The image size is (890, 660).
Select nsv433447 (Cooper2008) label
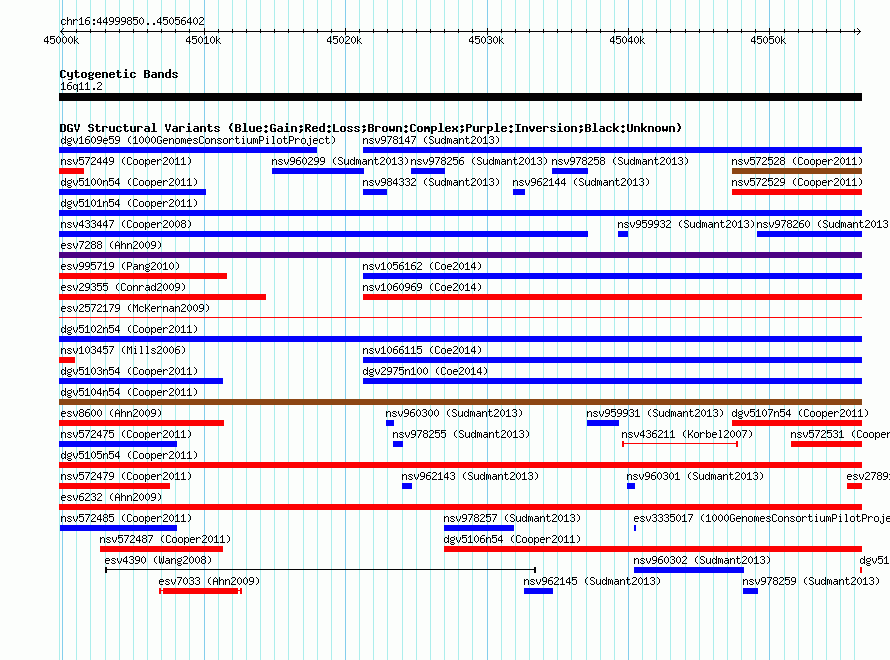point(126,224)
